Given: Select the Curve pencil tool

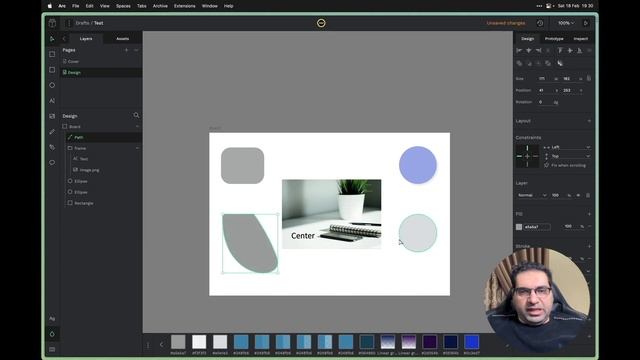Looking at the screenshot, I should pyautogui.click(x=52, y=132).
